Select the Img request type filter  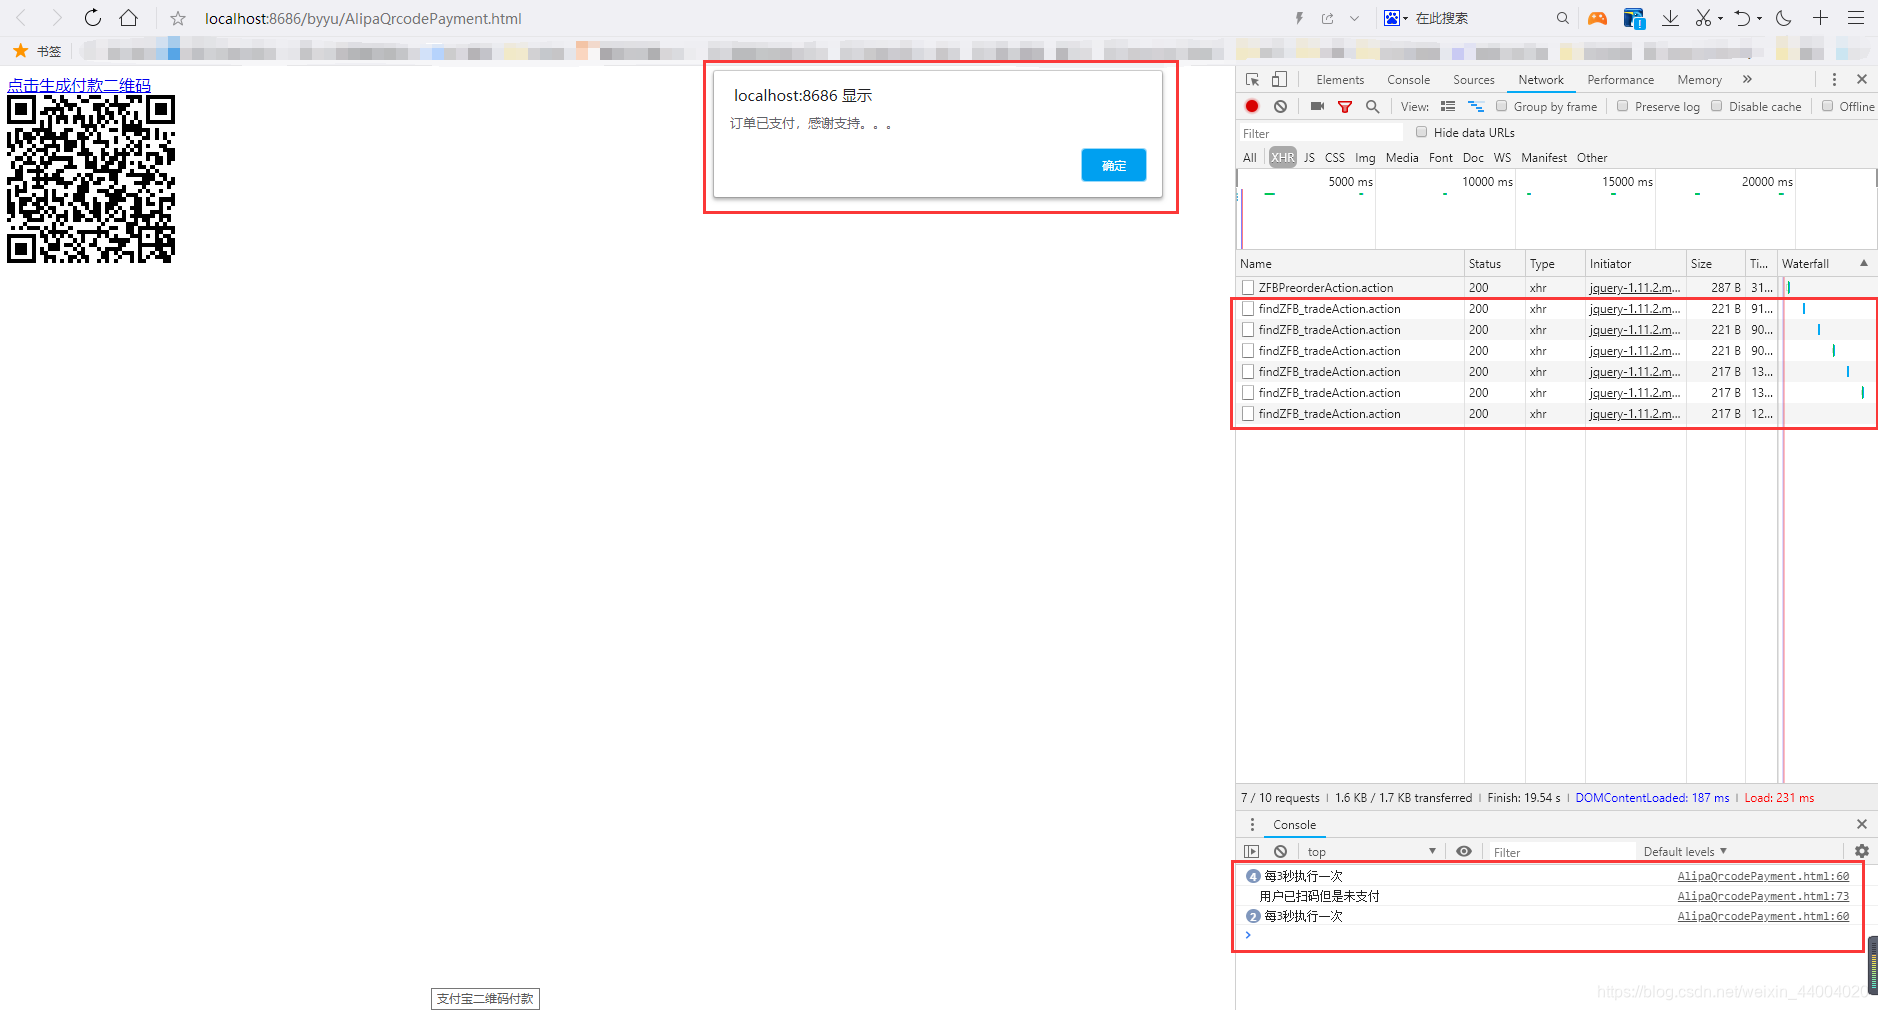tap(1365, 158)
